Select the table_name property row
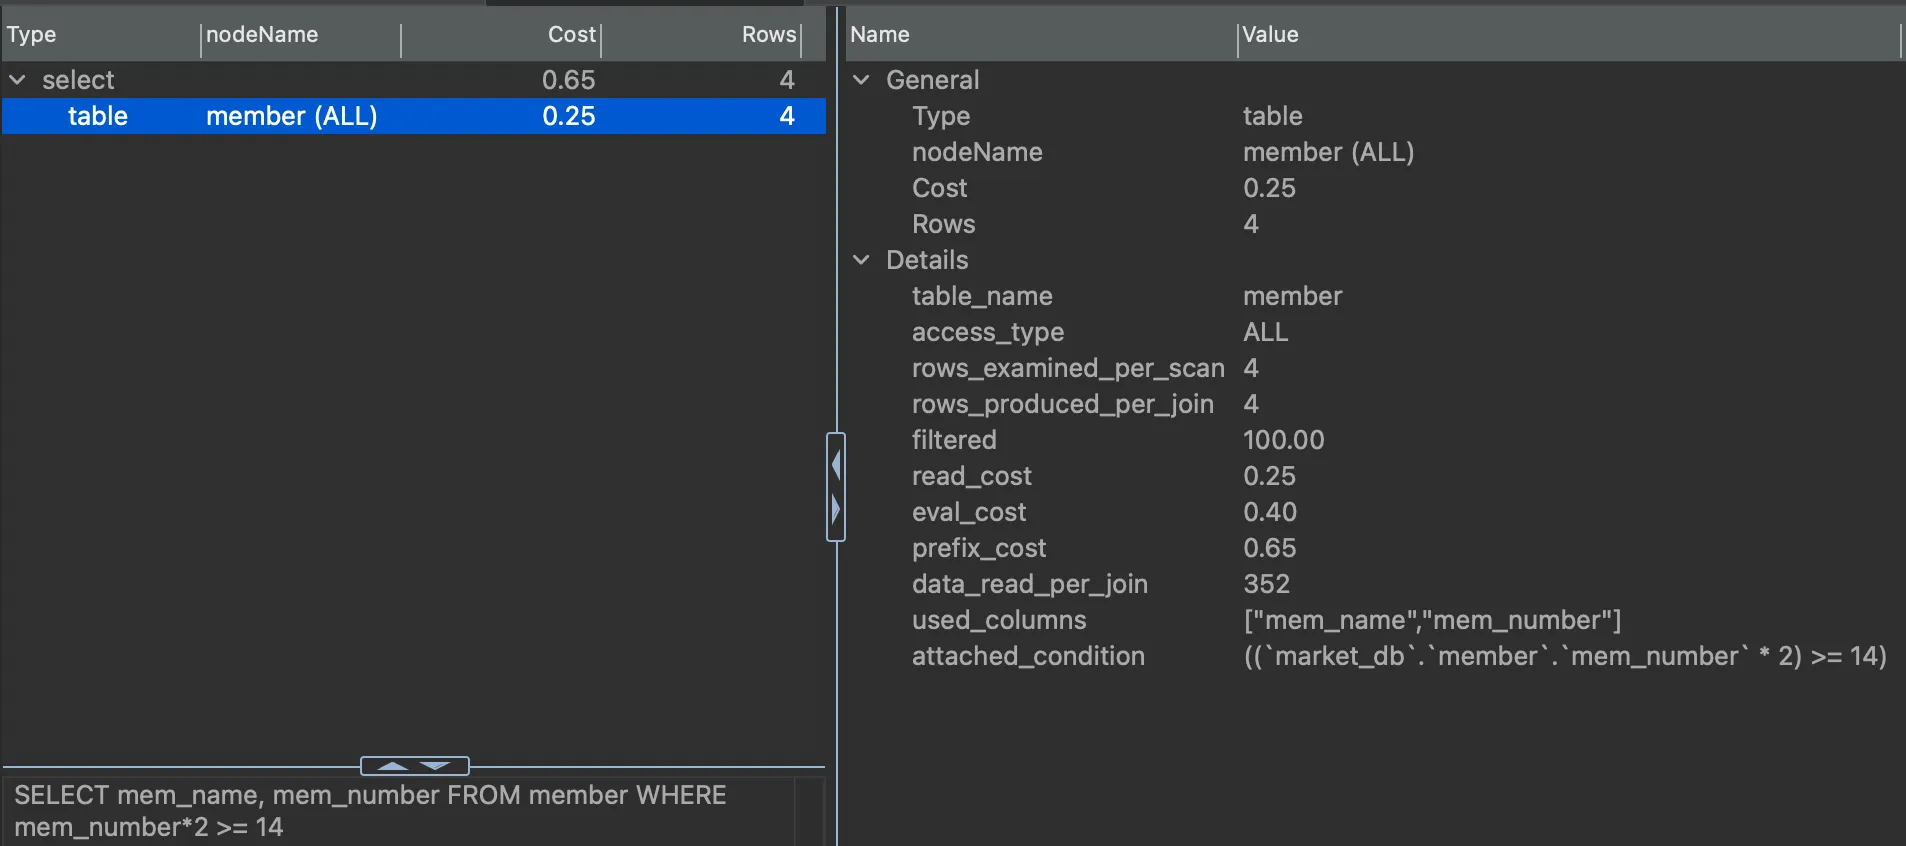Screen dimensions: 1906x846 click(x=1375, y=296)
